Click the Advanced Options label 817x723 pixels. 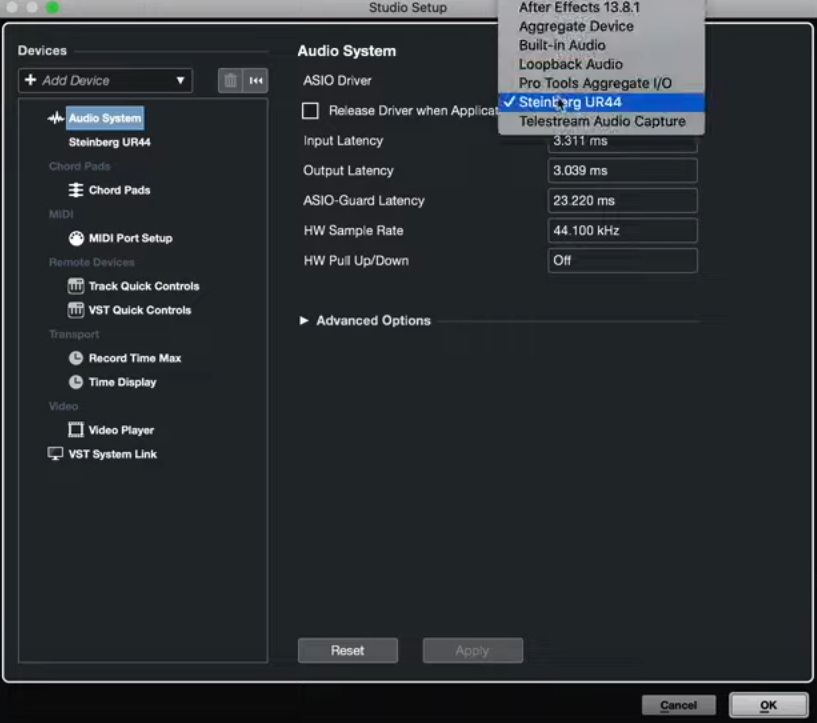[x=374, y=320]
